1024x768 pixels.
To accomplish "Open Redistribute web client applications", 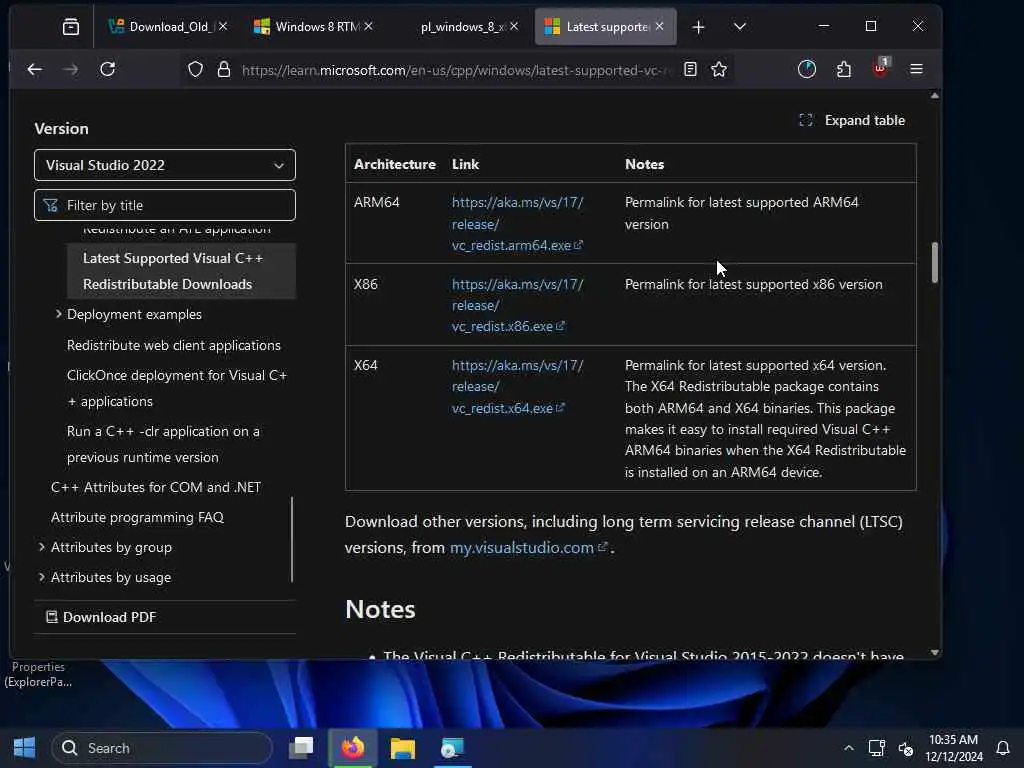I will (174, 345).
